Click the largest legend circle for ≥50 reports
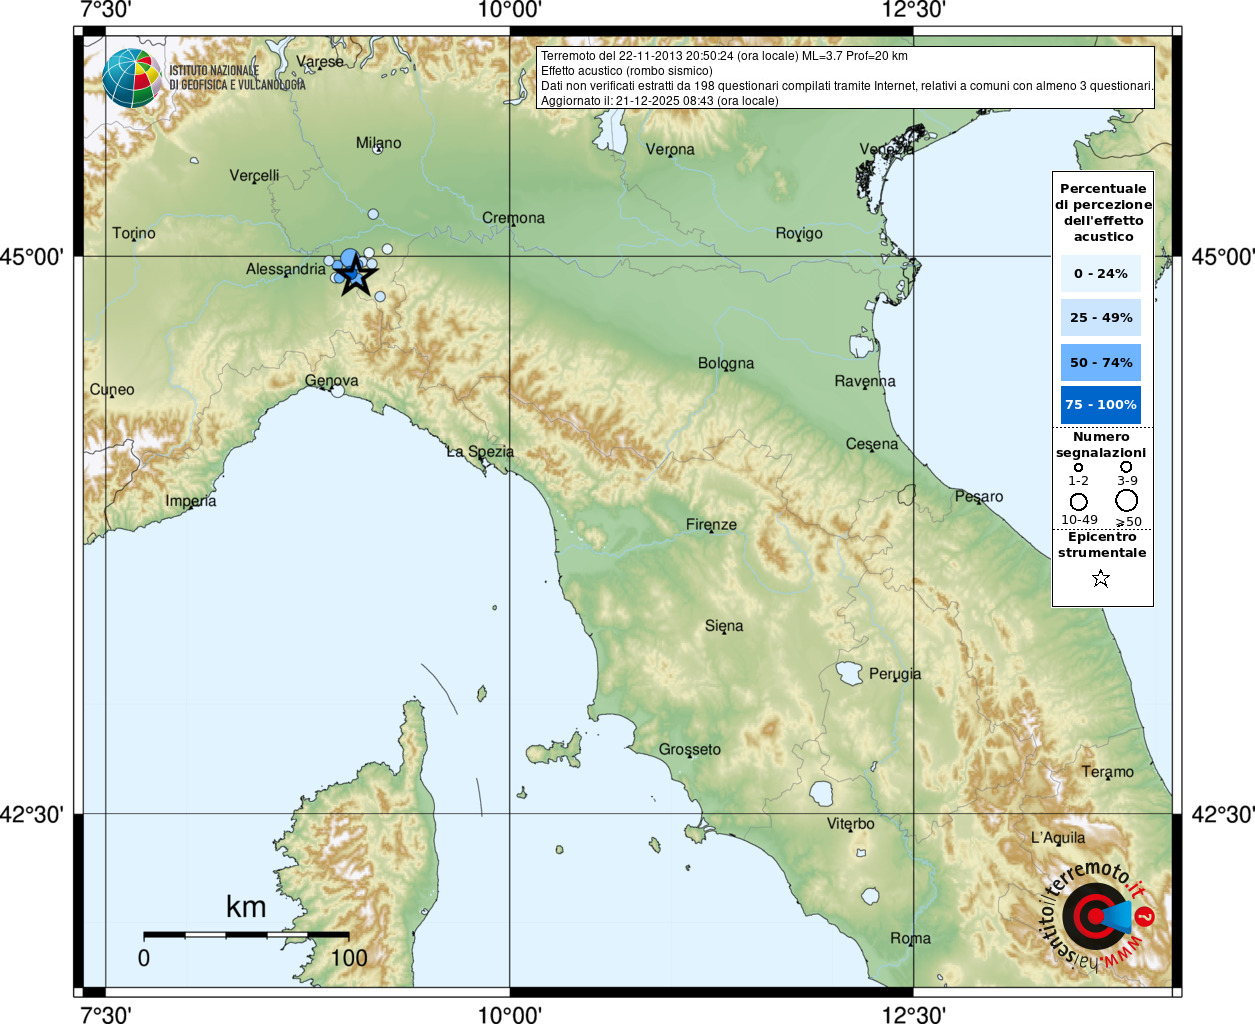The width and height of the screenshot is (1255, 1024). click(x=1127, y=500)
